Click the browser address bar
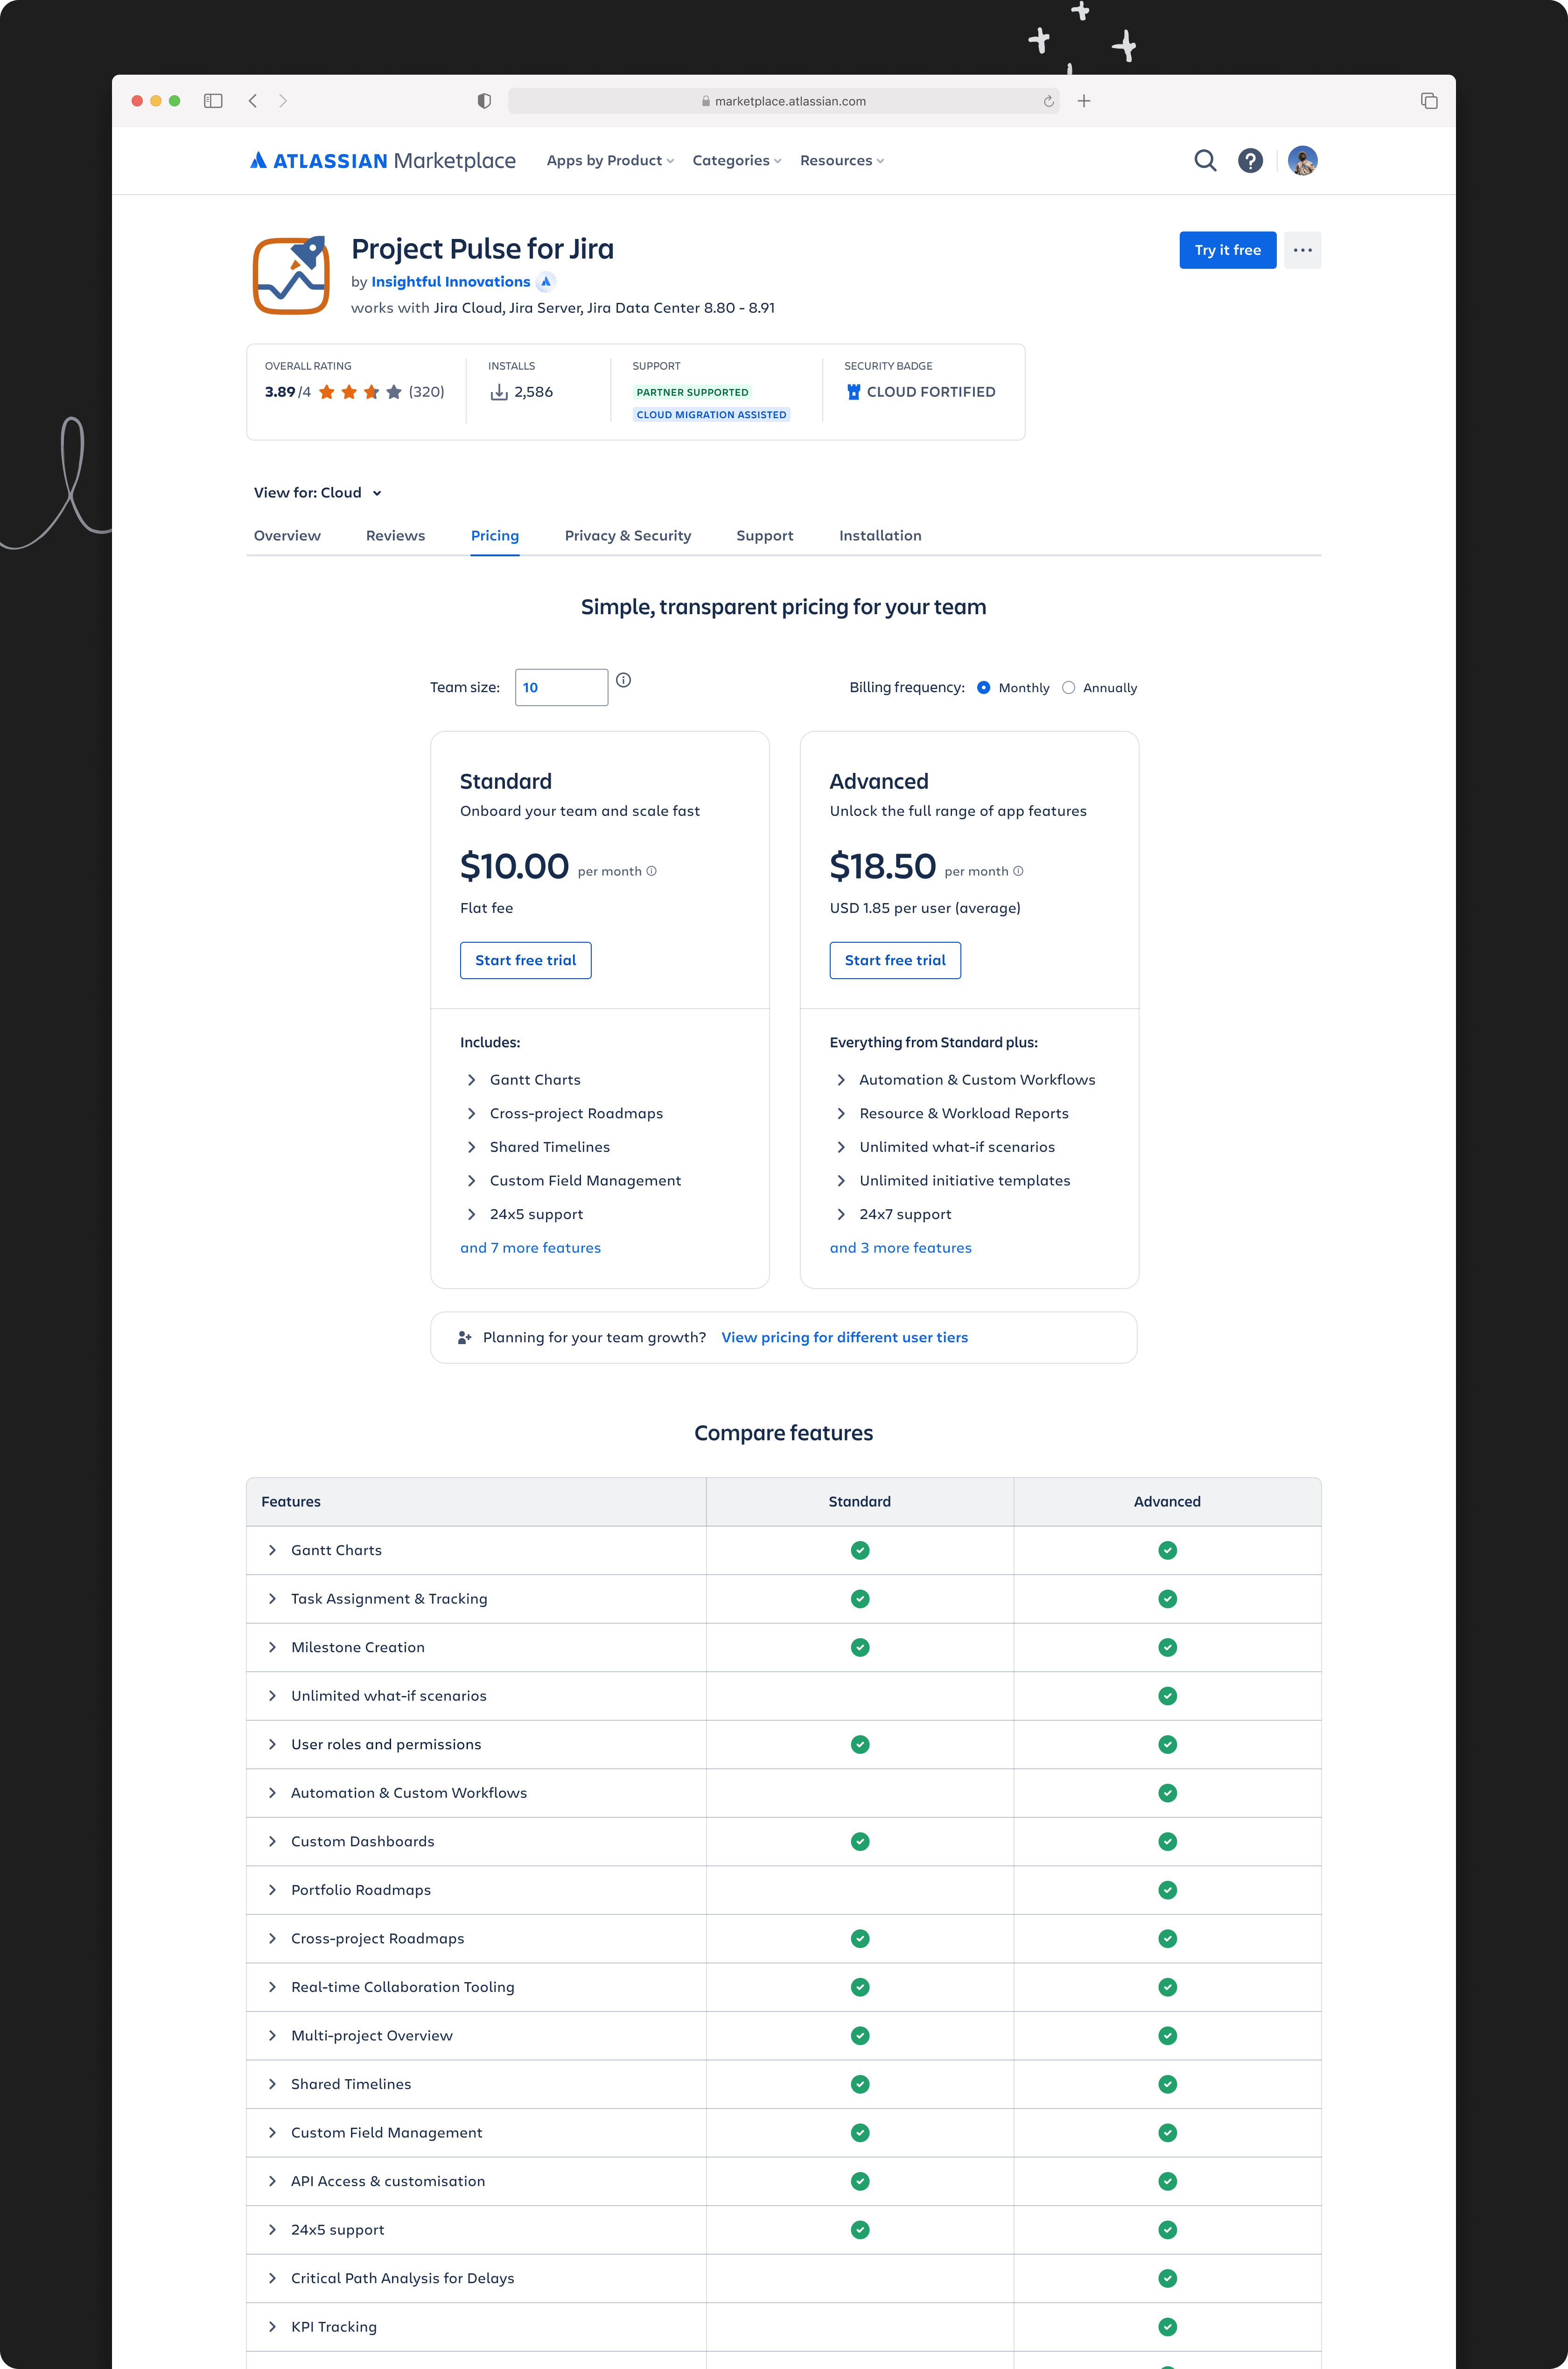Viewport: 1568px width, 2369px height. pos(785,101)
